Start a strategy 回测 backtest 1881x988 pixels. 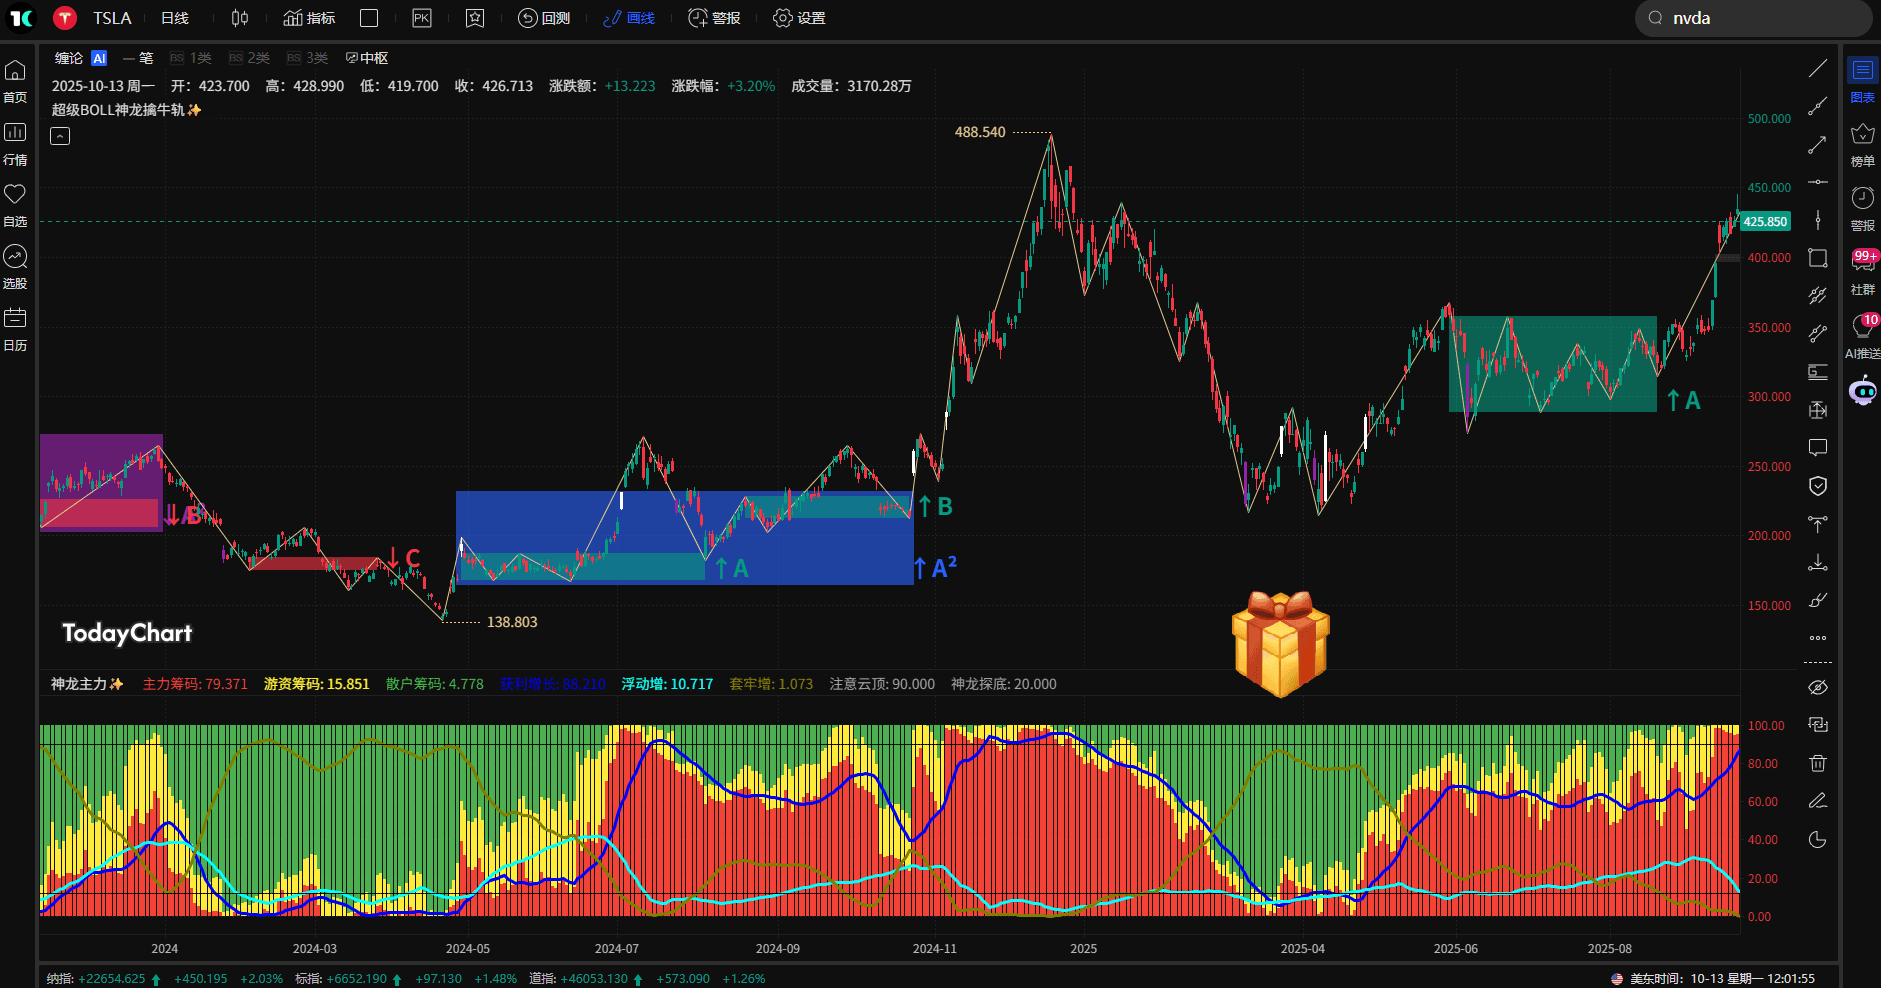[x=543, y=18]
